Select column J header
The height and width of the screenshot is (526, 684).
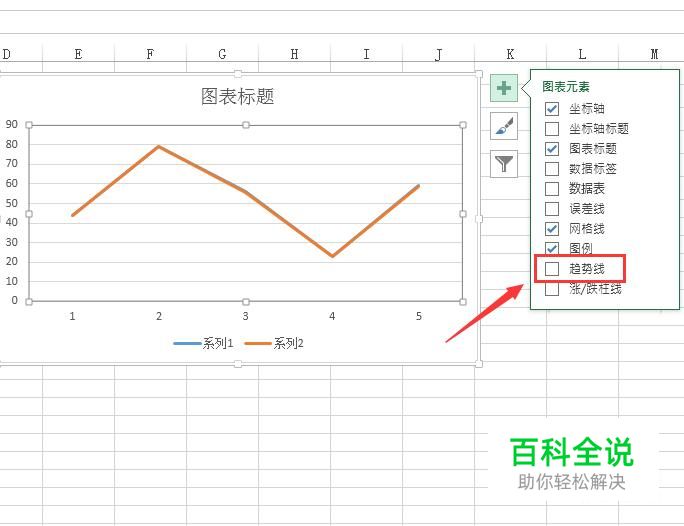pos(438,54)
